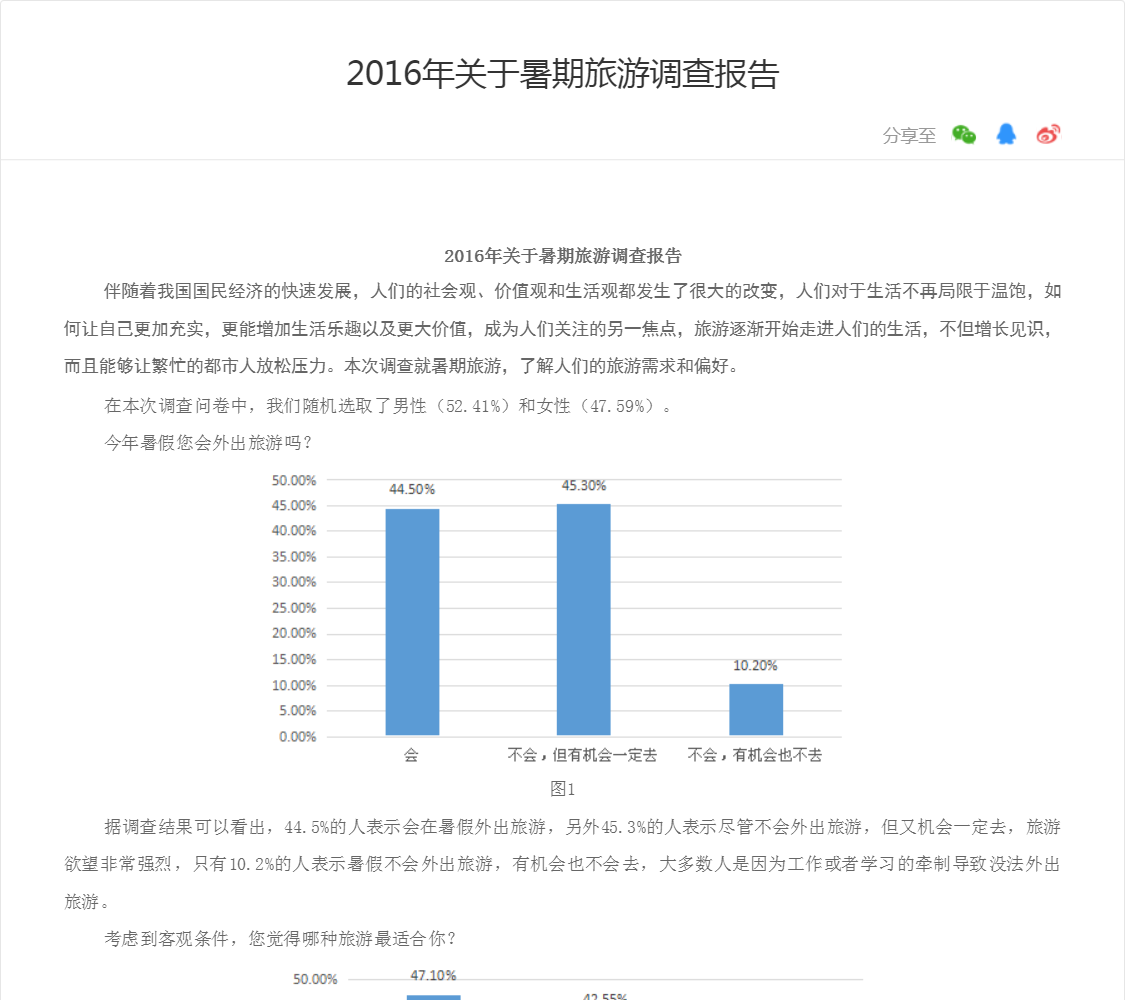Viewport: 1125px width, 1000px height.
Task: Click the bold article heading 2016年关于暑期旅游调查报告
Action: pos(562,255)
